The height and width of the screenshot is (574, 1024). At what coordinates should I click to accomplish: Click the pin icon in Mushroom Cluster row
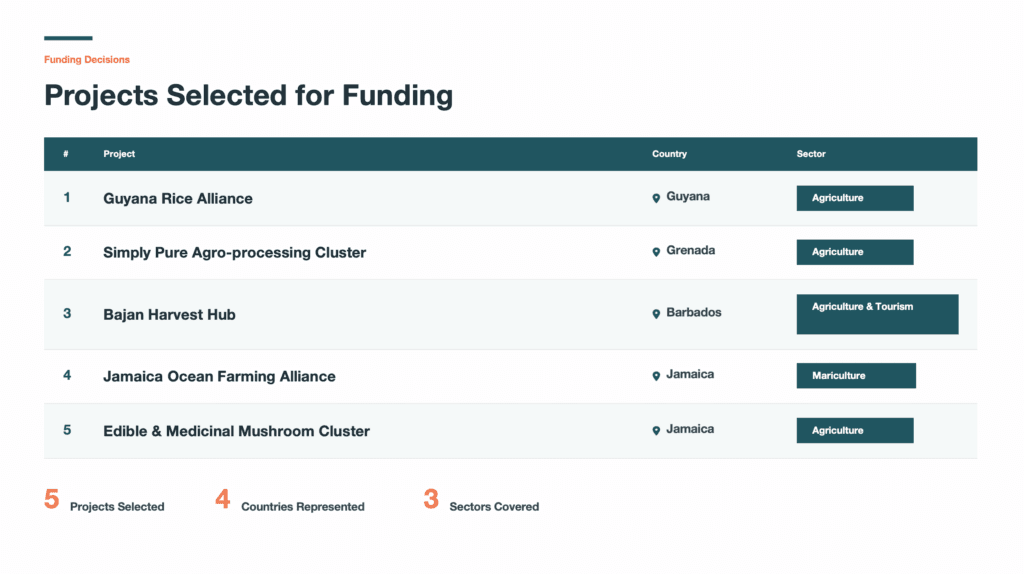point(656,430)
